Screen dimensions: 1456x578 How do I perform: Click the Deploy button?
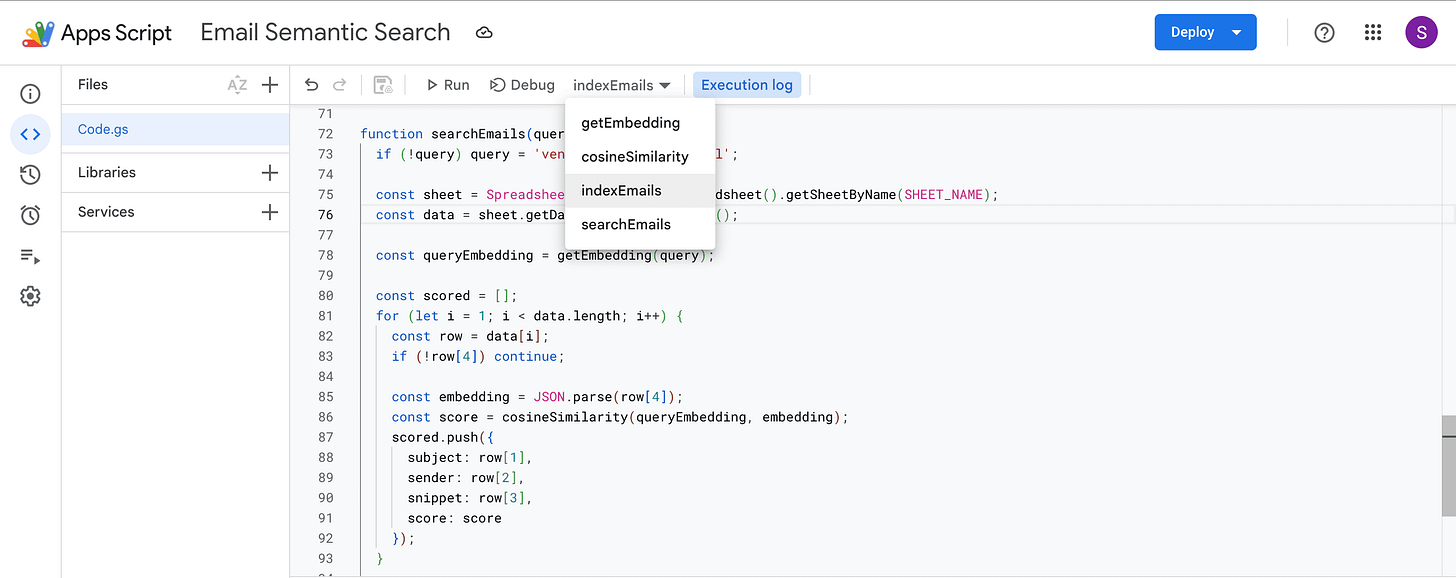(1192, 32)
